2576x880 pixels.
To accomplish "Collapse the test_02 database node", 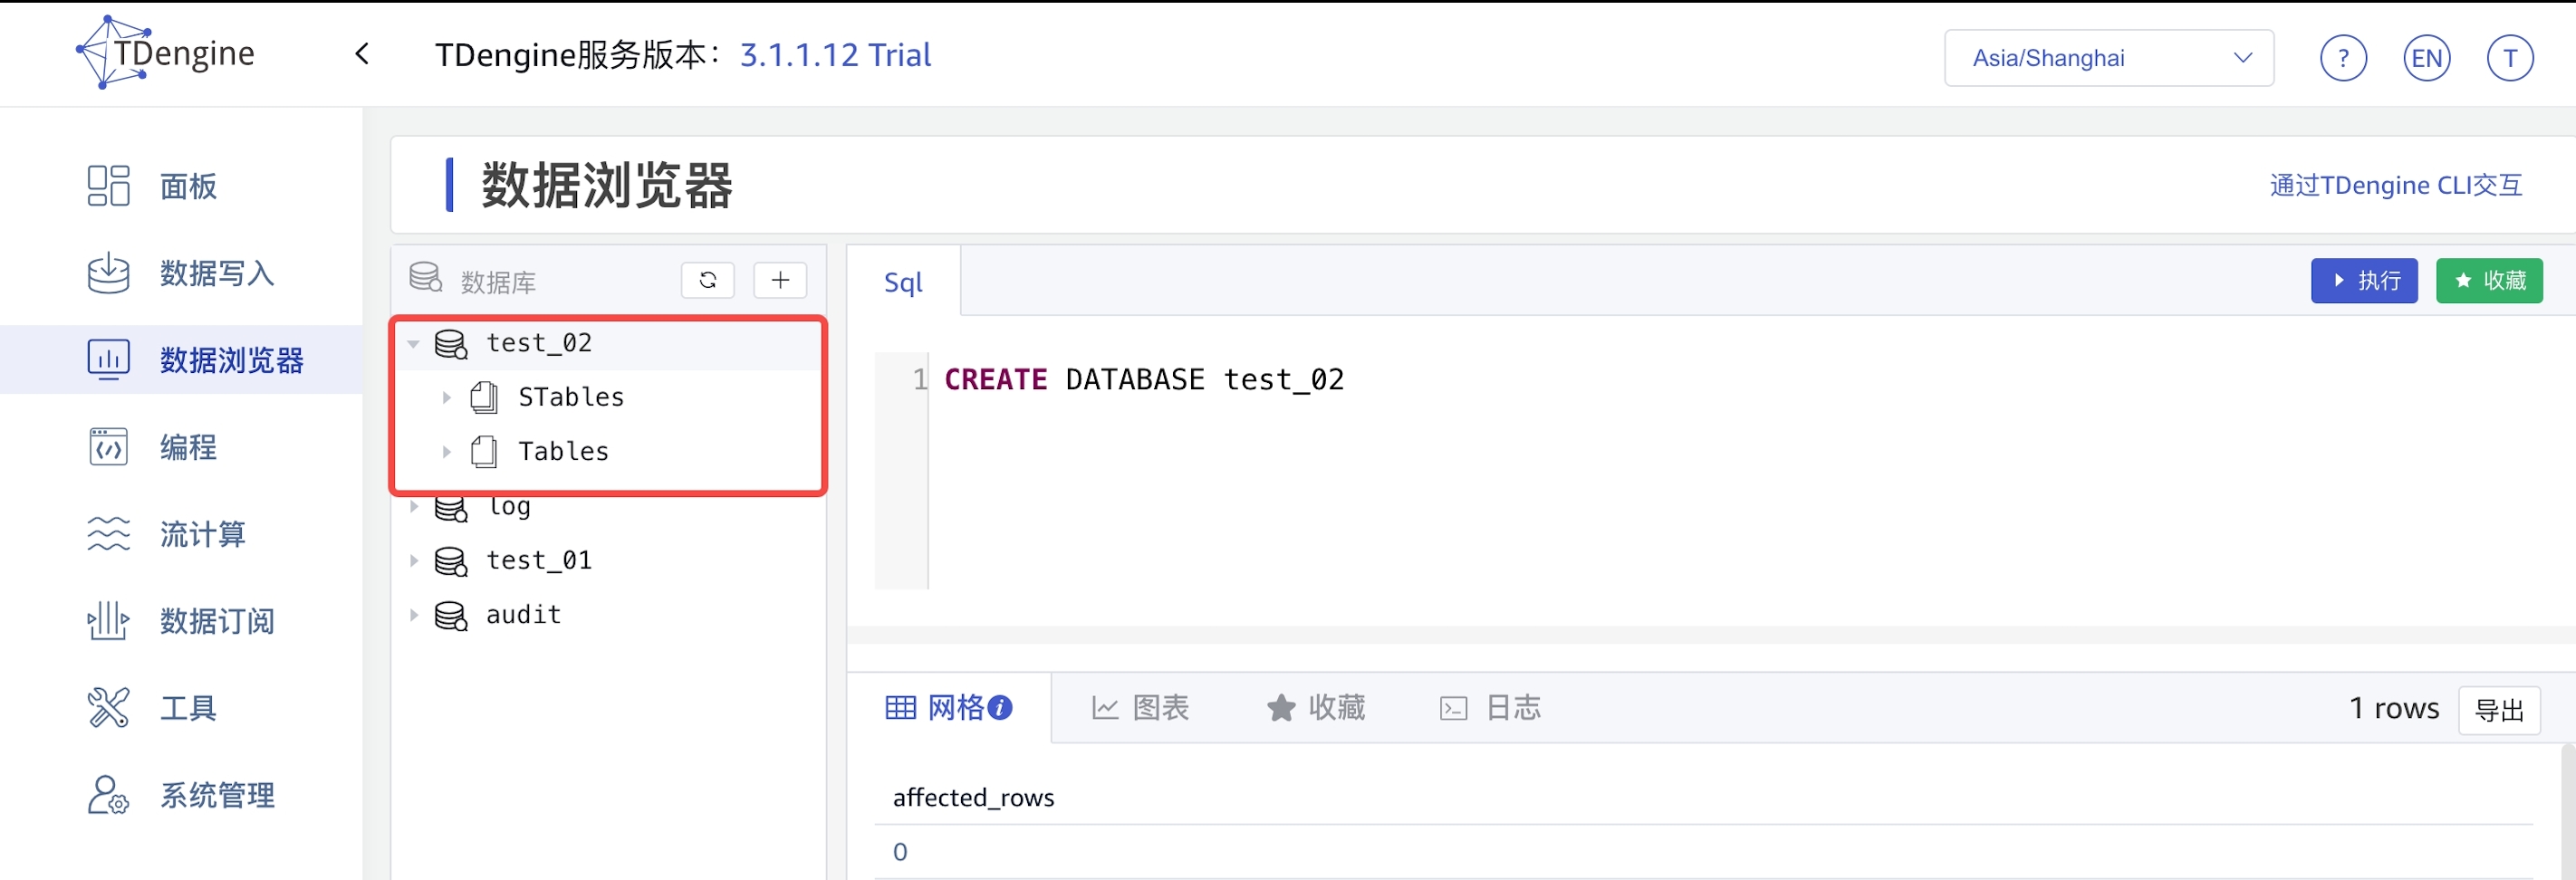I will pyautogui.click(x=413, y=344).
